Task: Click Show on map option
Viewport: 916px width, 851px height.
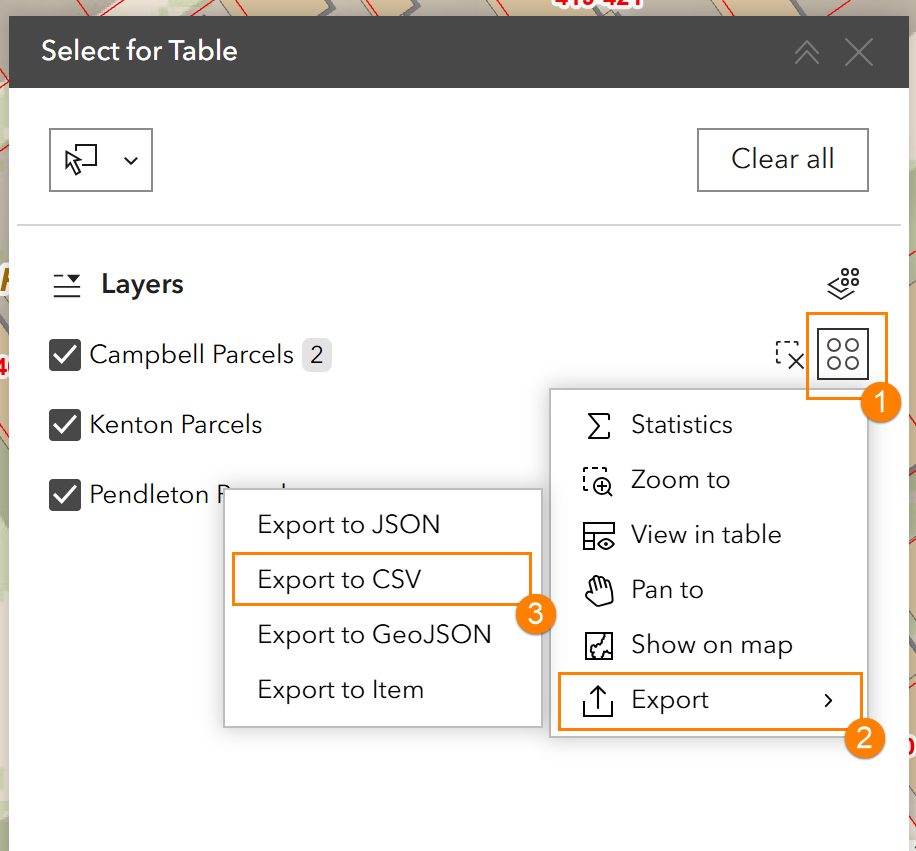Action: [x=711, y=645]
